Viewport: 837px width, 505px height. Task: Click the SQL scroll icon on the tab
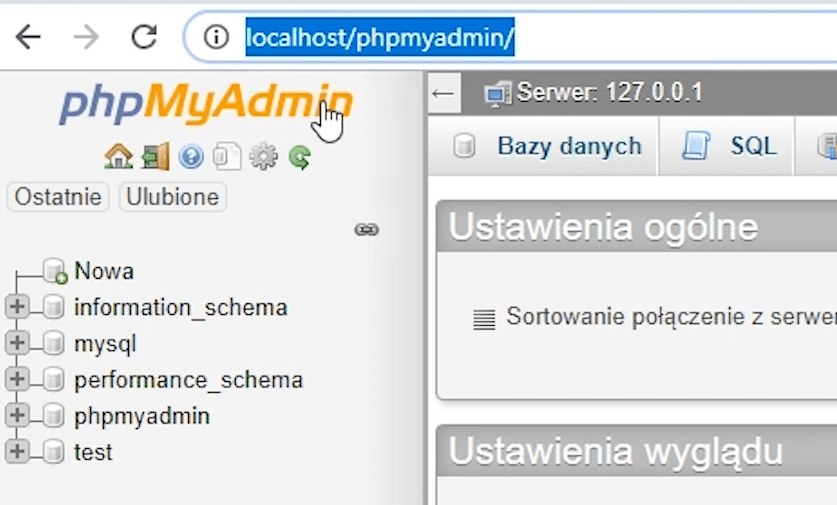click(x=696, y=146)
